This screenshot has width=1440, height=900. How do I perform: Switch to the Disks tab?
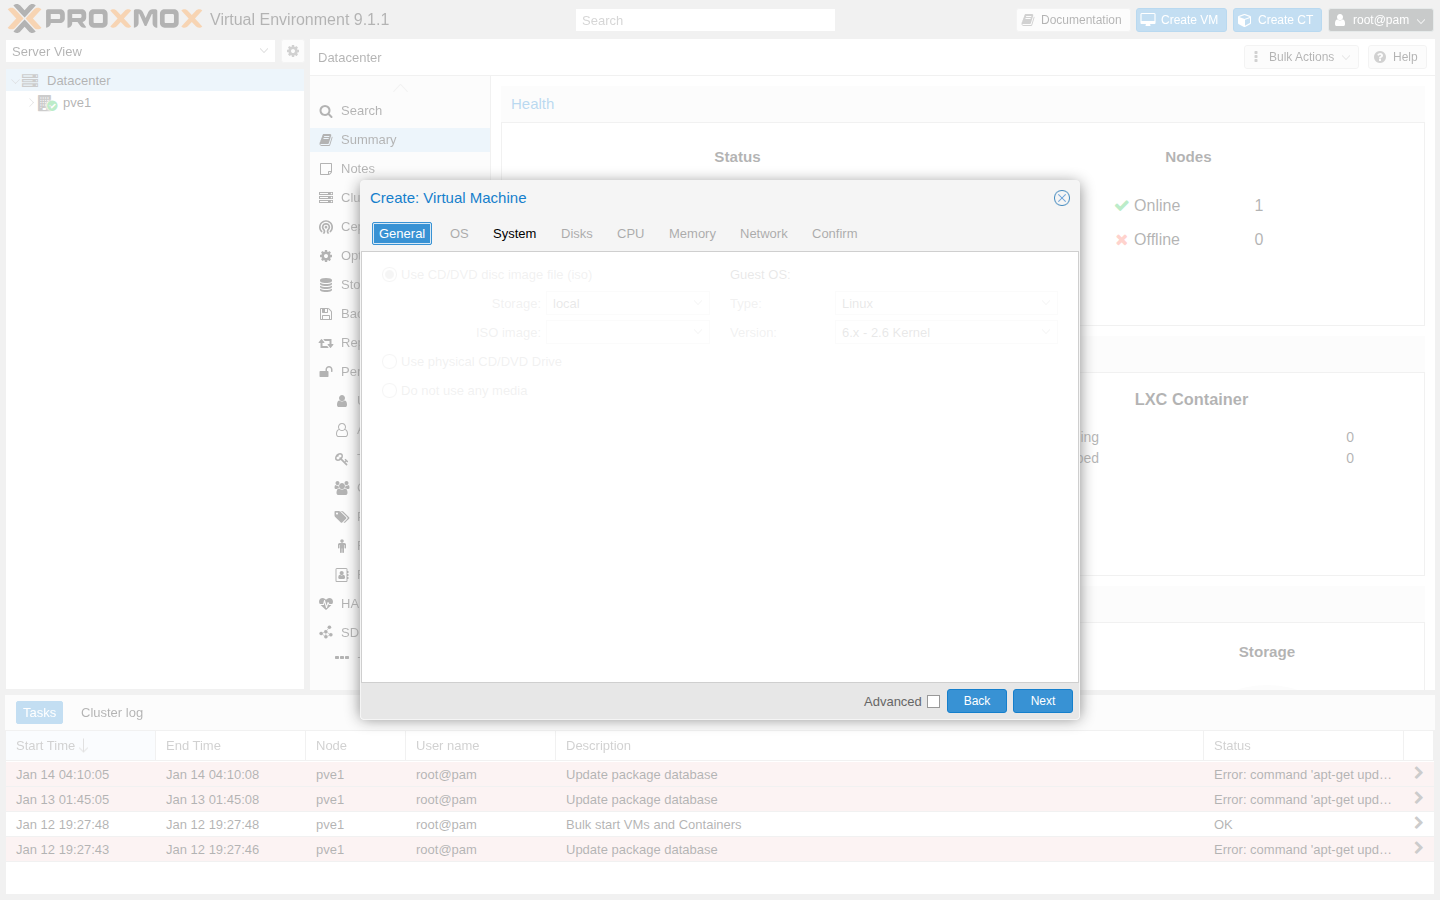576,233
